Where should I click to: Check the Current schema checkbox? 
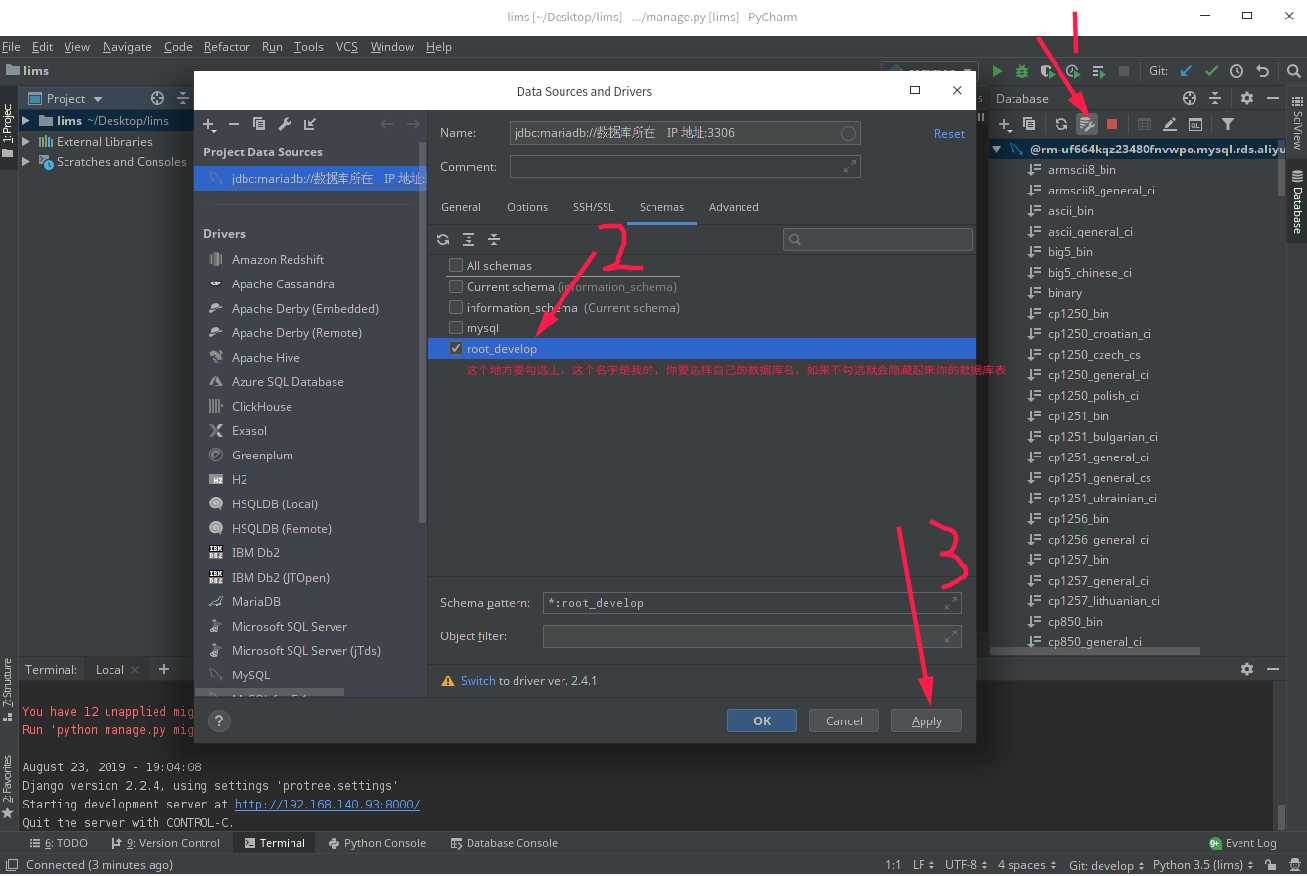click(456, 286)
